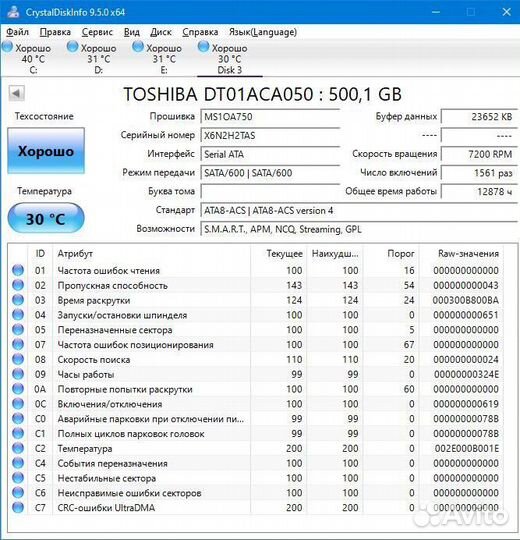Click the Стандарт field ATA8-ACS
520x540 pixels.
[x=359, y=210]
